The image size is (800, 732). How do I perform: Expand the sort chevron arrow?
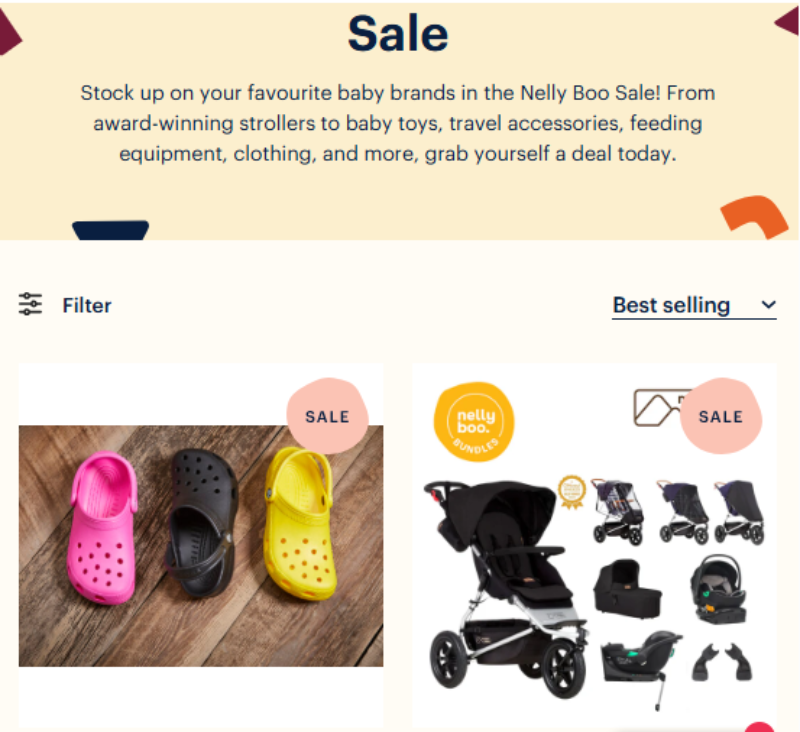tap(768, 305)
